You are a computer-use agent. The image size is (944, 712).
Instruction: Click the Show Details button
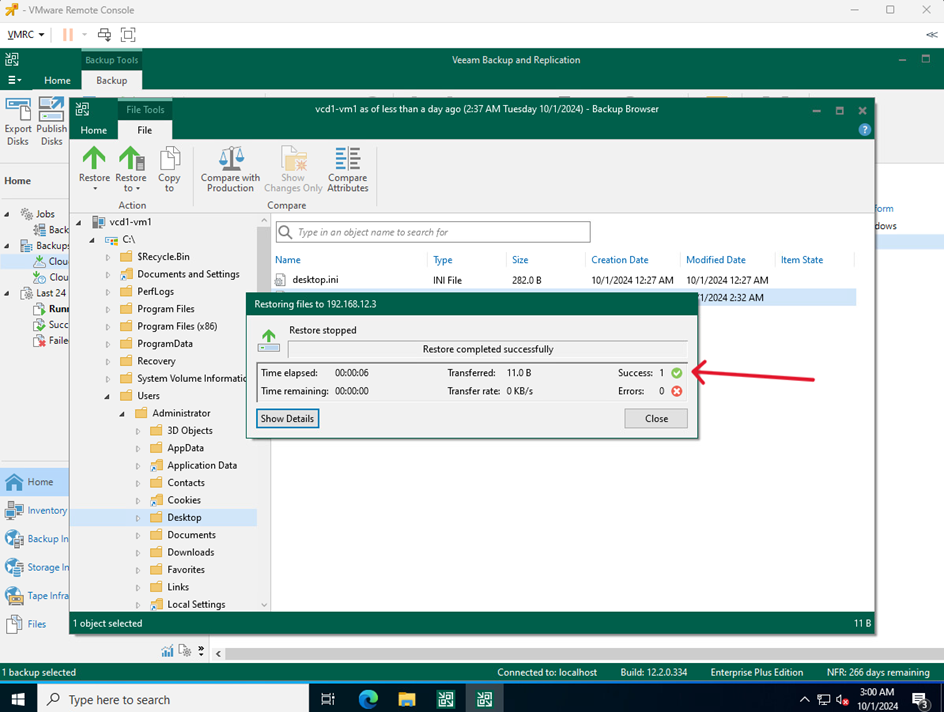(x=287, y=418)
